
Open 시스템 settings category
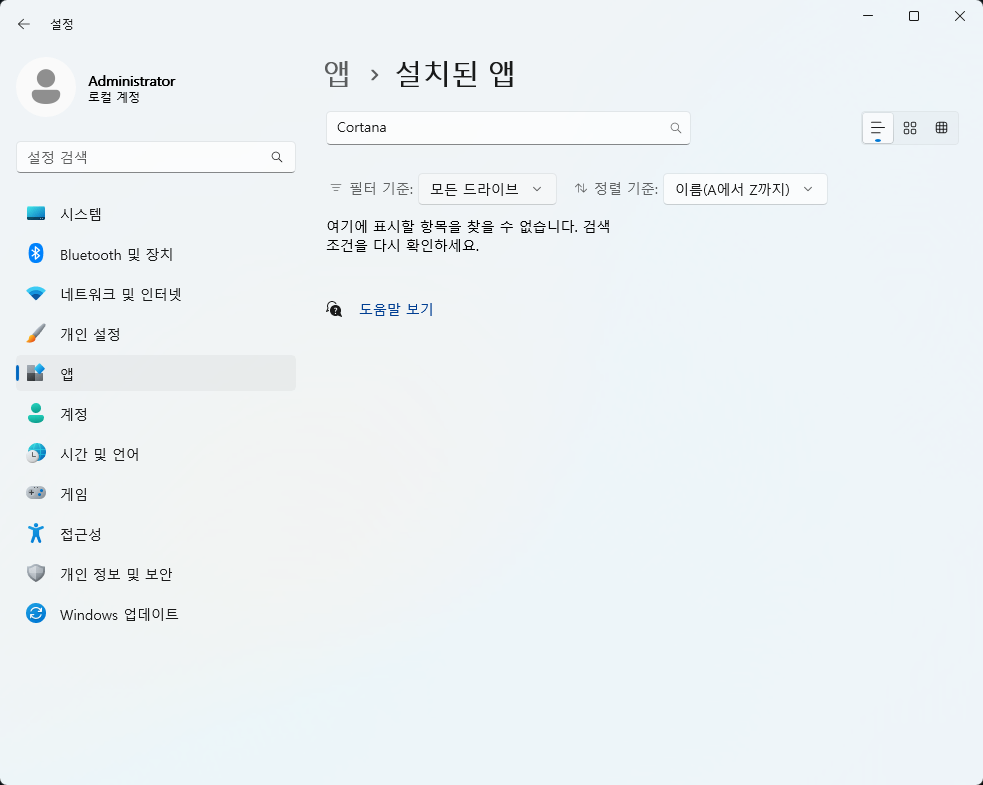(x=155, y=214)
